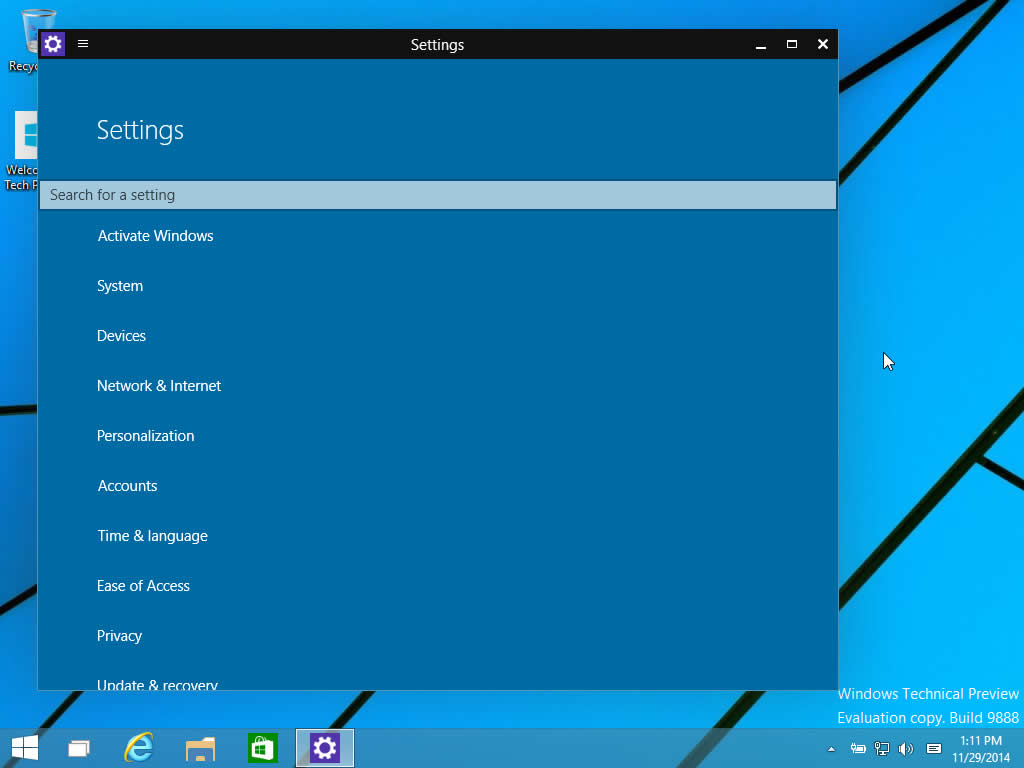Open File Explorer from the taskbar

point(200,749)
